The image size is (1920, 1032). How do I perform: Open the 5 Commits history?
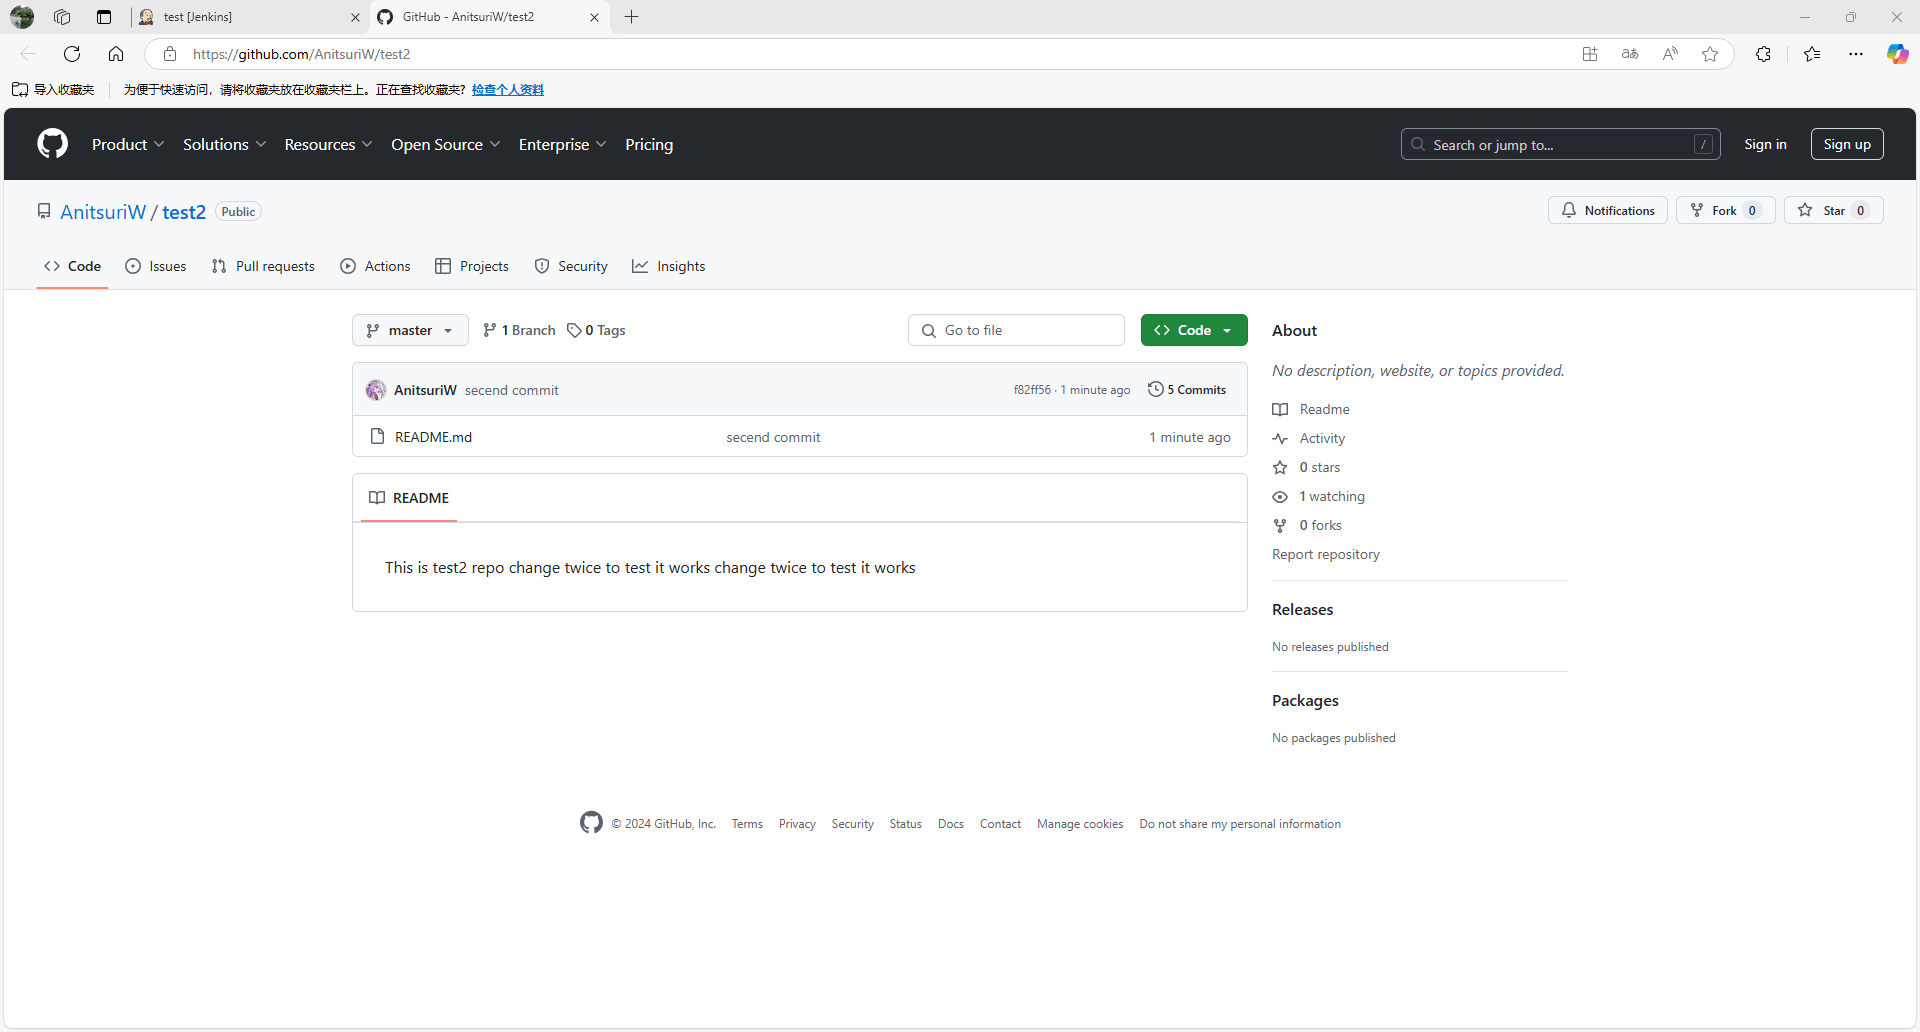click(1187, 390)
